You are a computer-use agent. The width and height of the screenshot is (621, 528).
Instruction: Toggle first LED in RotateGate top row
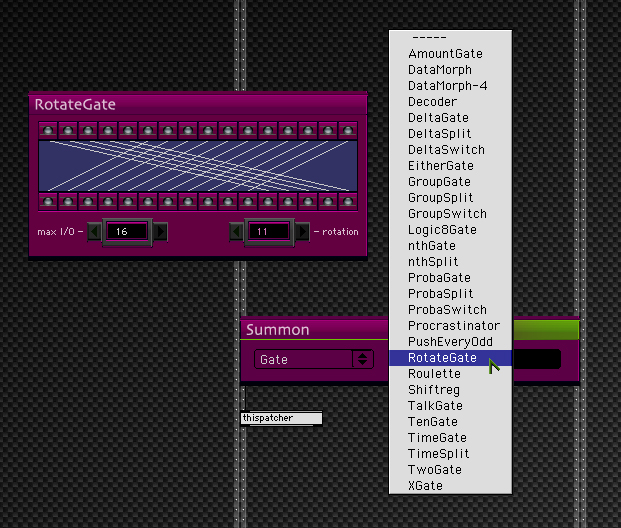point(48,130)
